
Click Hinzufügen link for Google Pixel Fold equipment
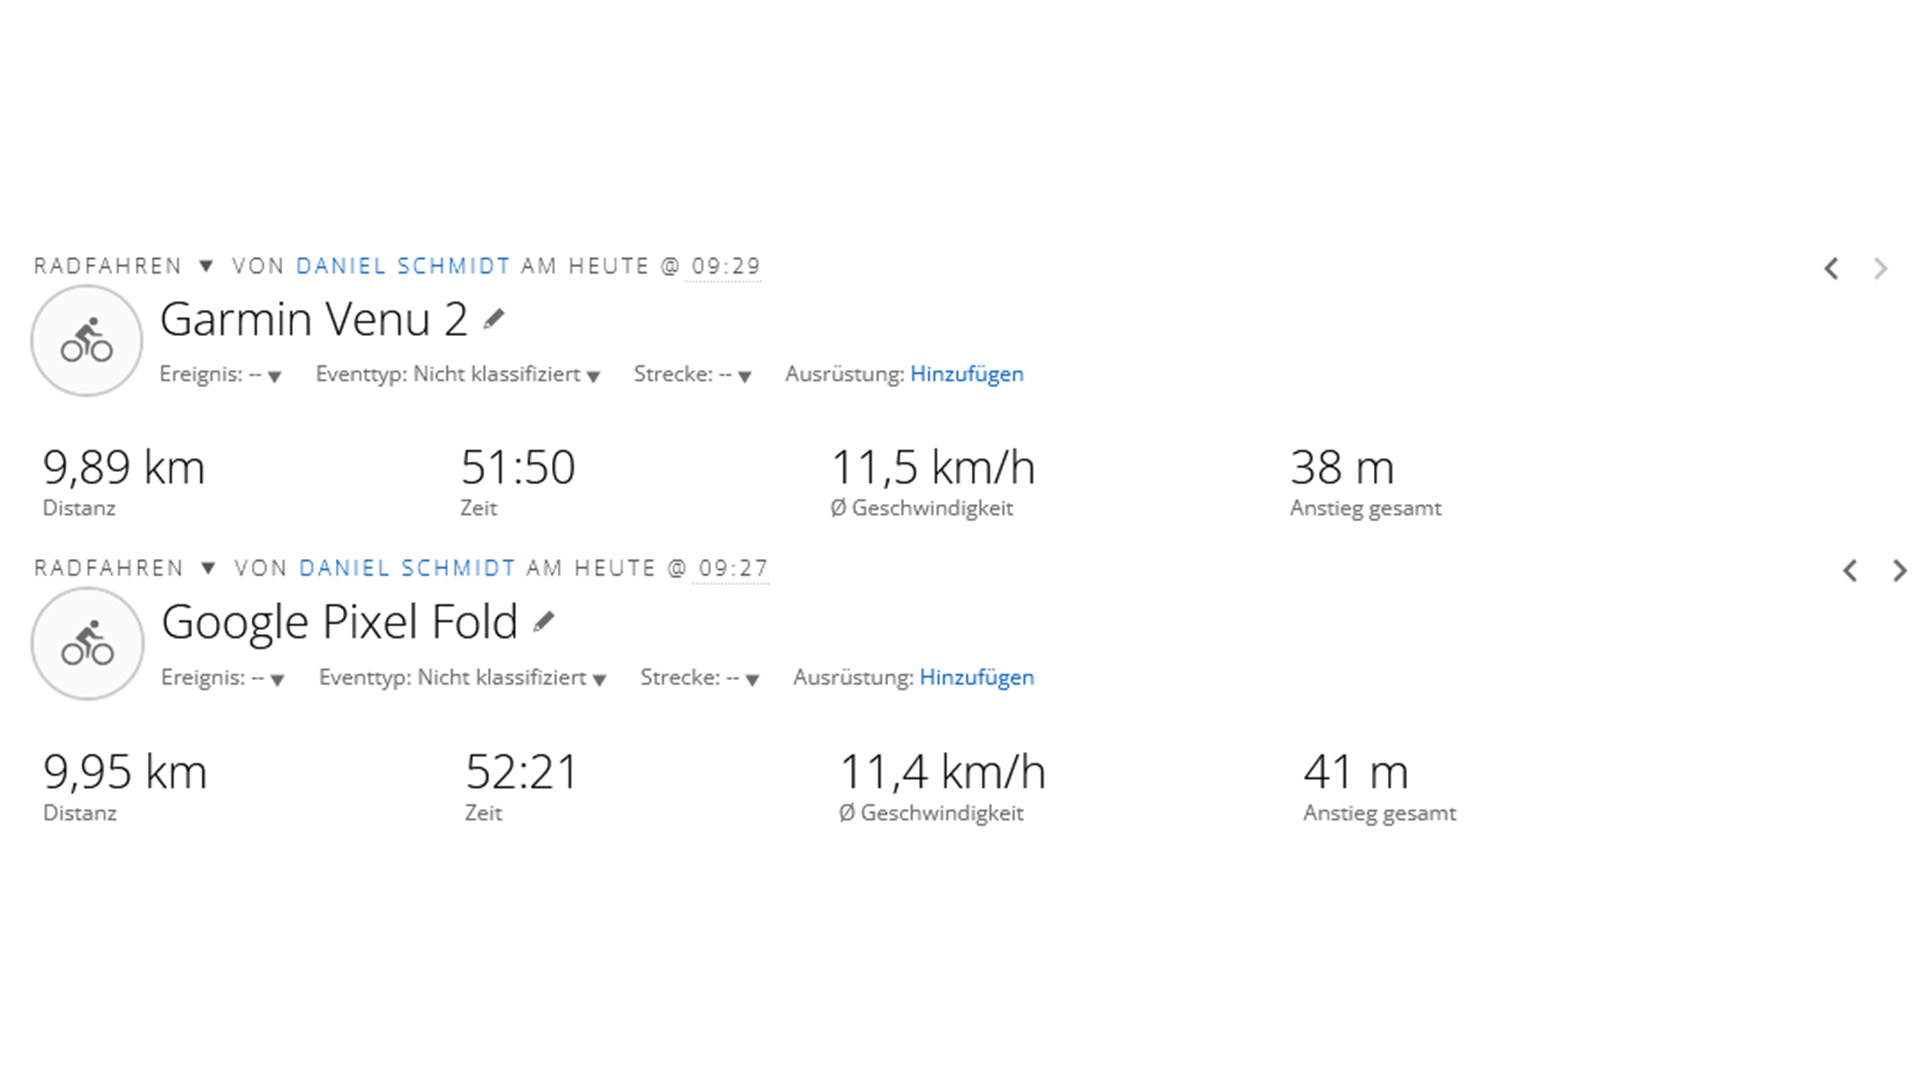[976, 677]
